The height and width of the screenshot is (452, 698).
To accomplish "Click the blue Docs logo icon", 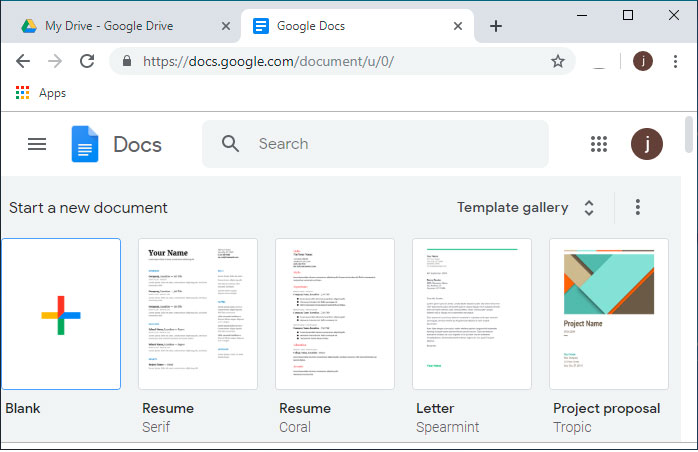I will coord(85,144).
